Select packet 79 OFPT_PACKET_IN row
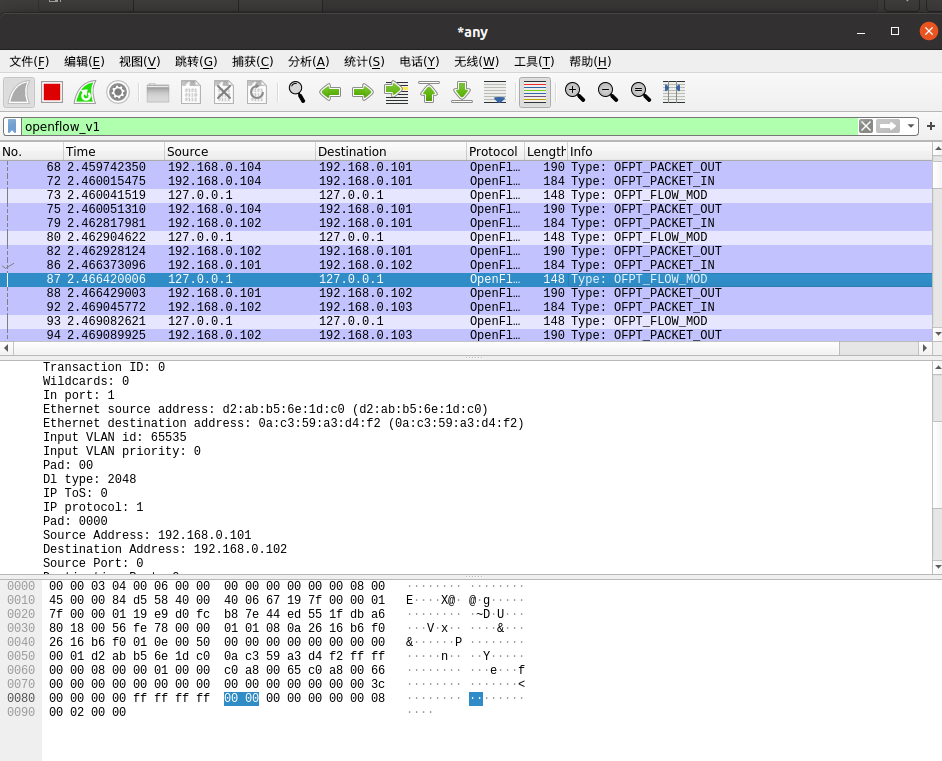Viewport: 942px width, 761px height. click(466, 223)
